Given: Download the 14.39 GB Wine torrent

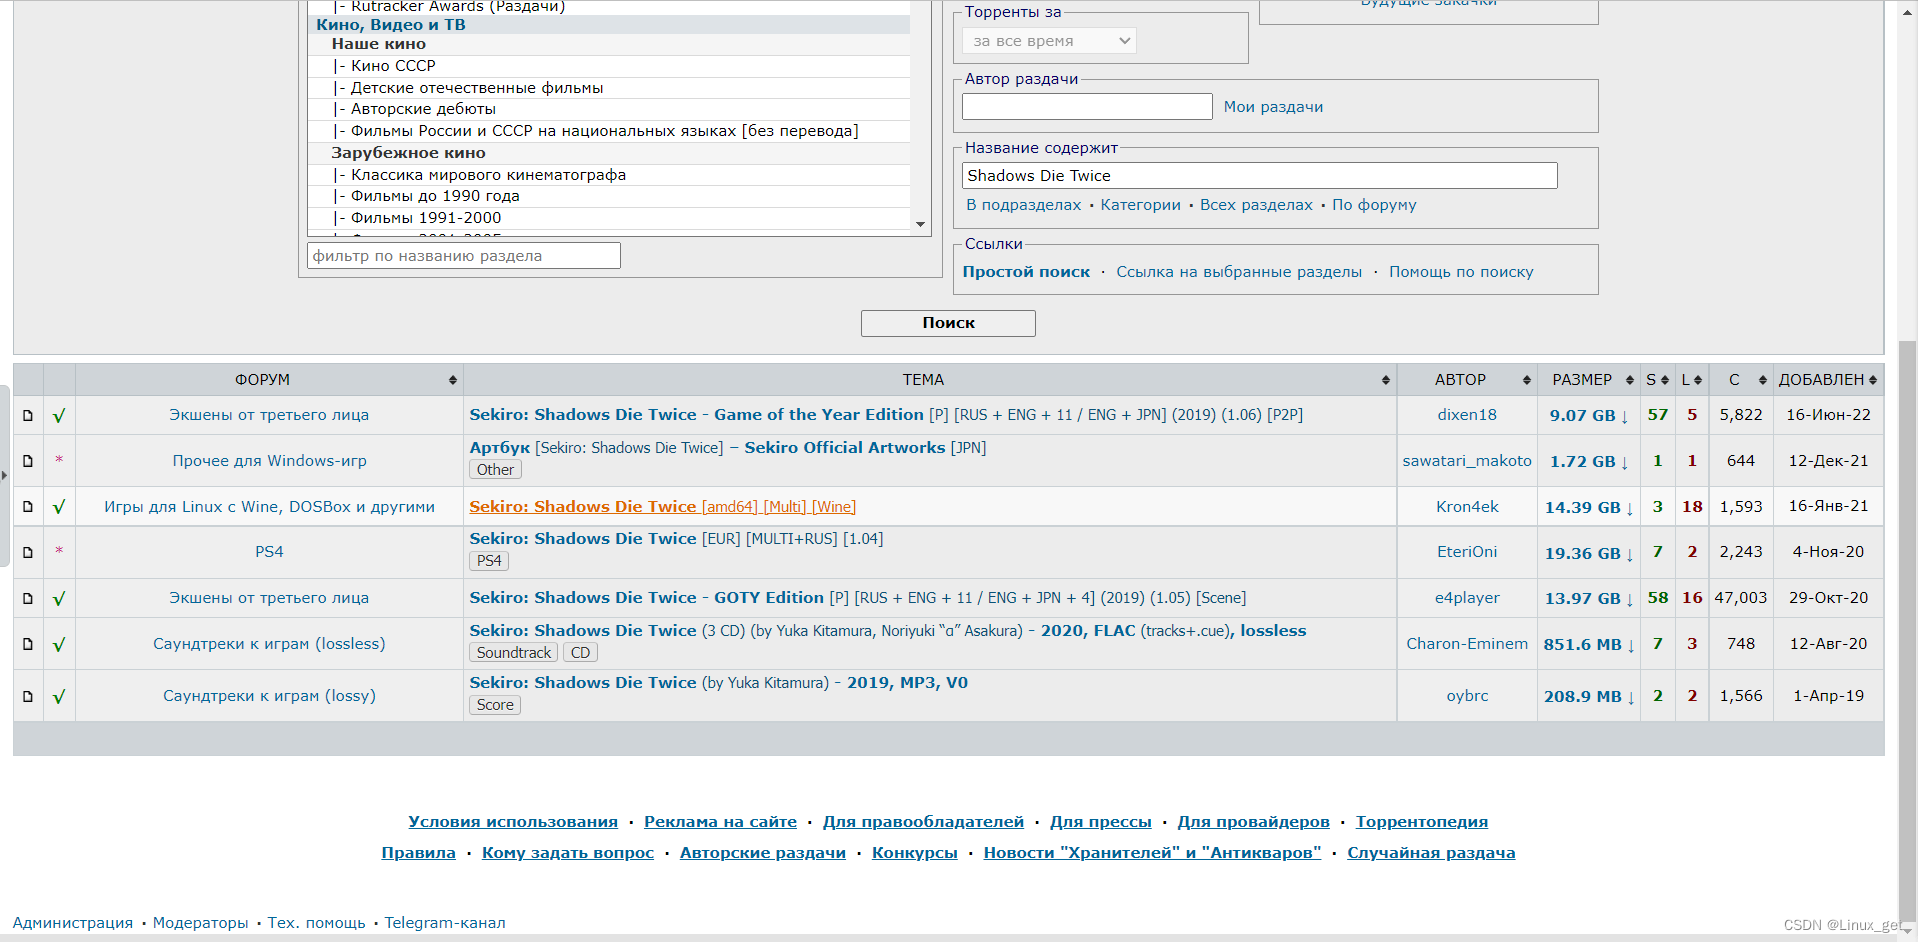Looking at the screenshot, I should [x=1589, y=508].
